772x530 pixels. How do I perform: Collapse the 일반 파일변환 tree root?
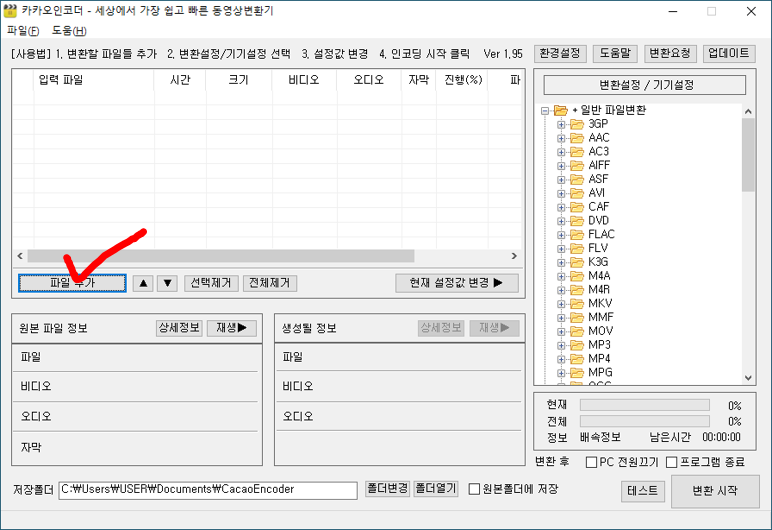[x=545, y=110]
